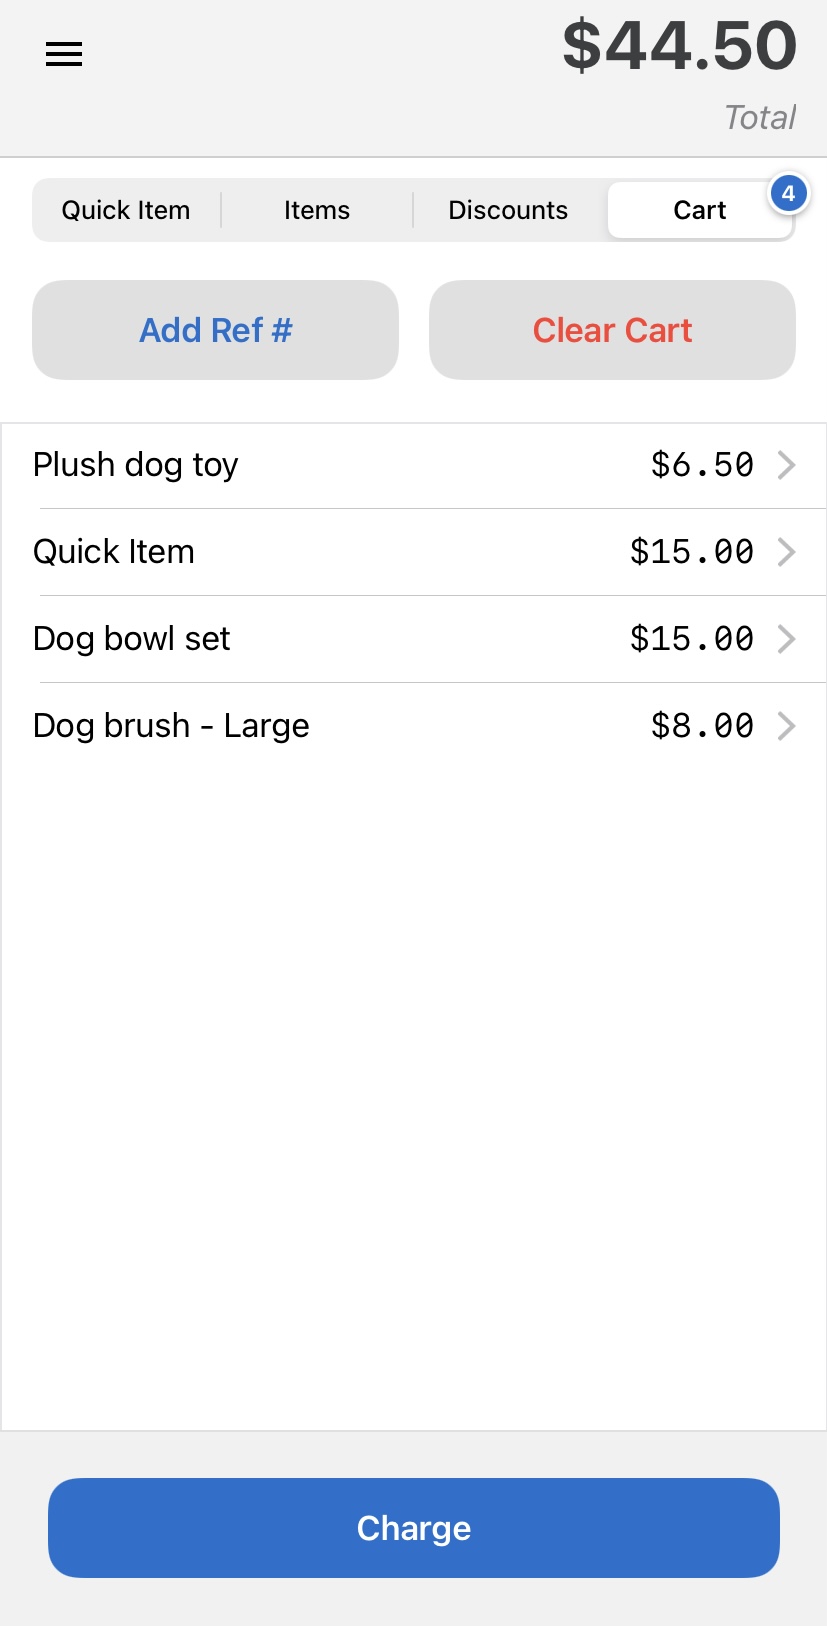Switch to the Items tab
The height and width of the screenshot is (1626, 827).
[x=317, y=210]
